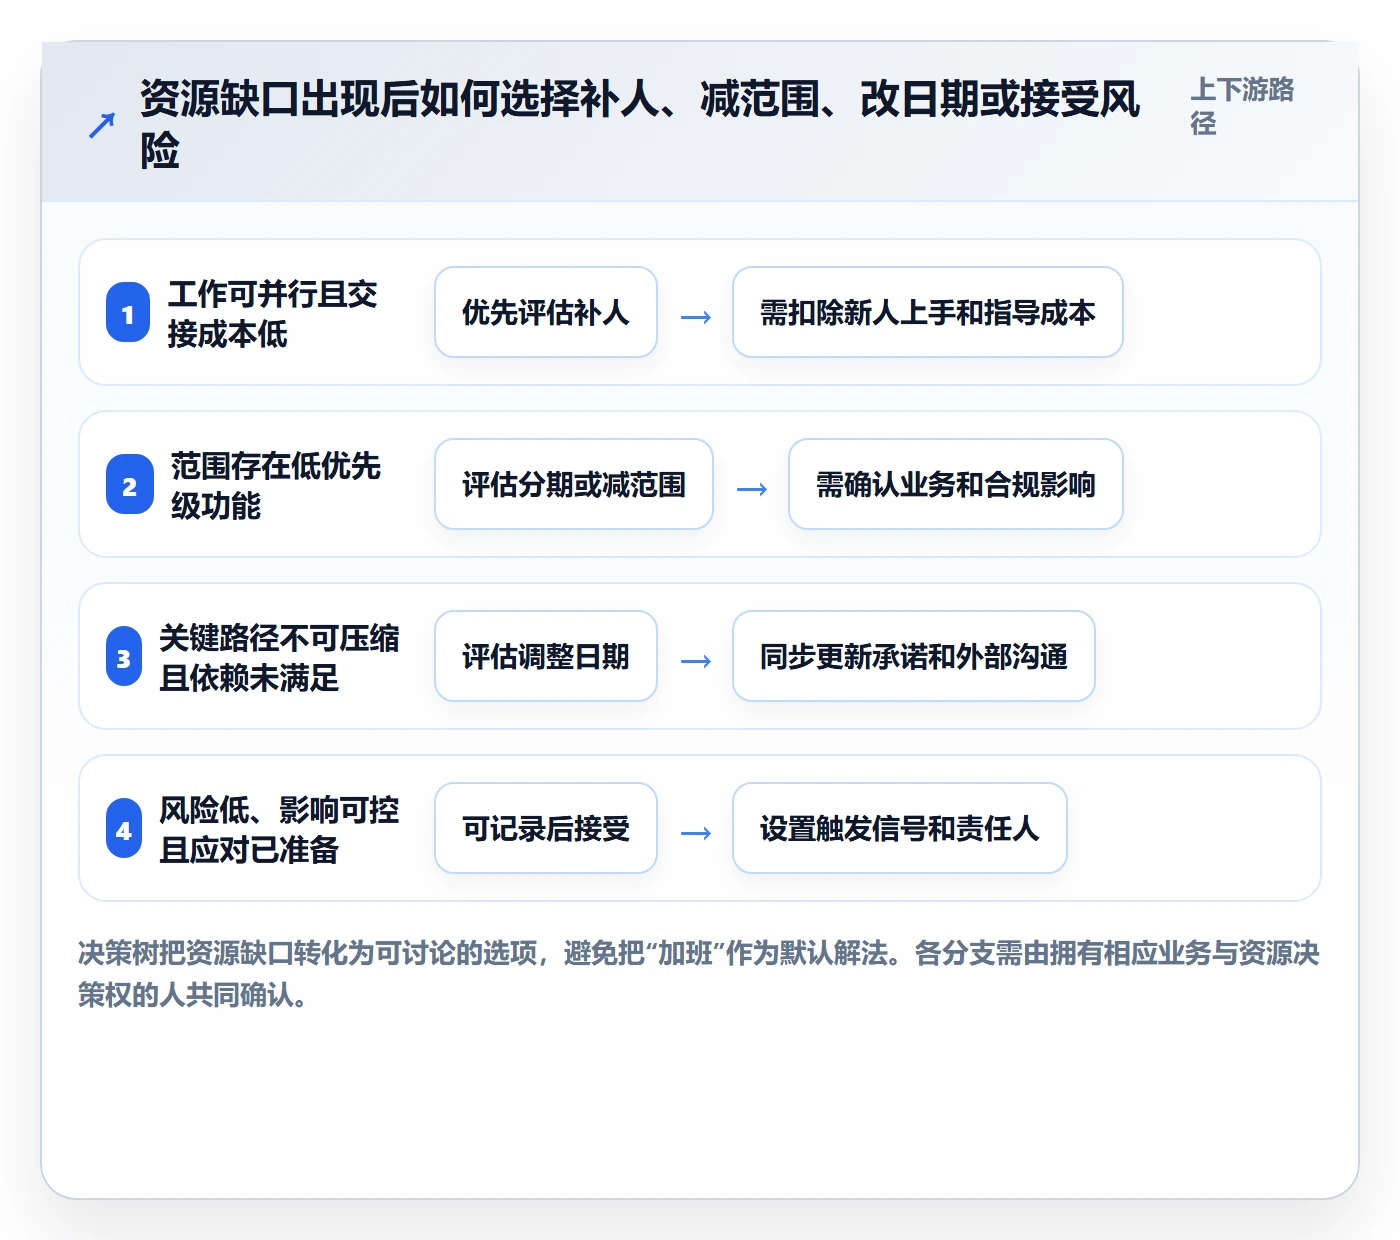Select the 同步更新承诺和外部沟通 box

(x=914, y=656)
